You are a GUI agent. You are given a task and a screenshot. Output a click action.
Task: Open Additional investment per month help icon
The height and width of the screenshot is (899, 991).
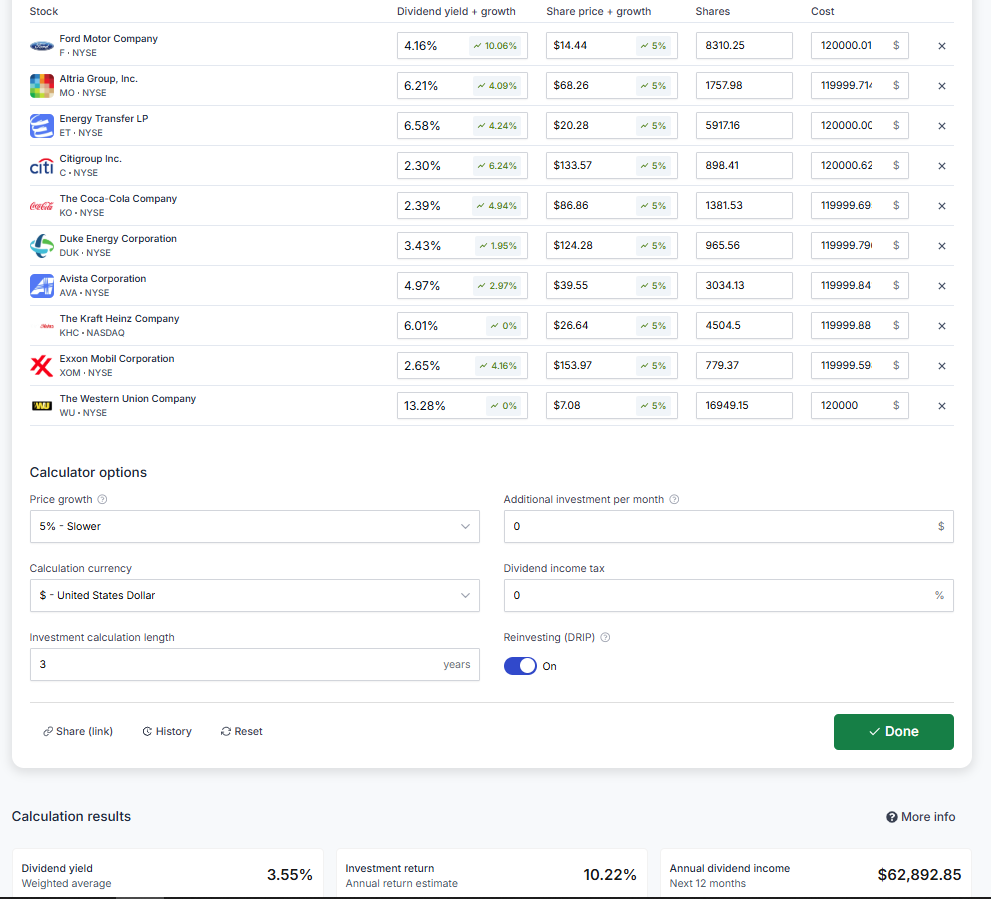coord(674,499)
